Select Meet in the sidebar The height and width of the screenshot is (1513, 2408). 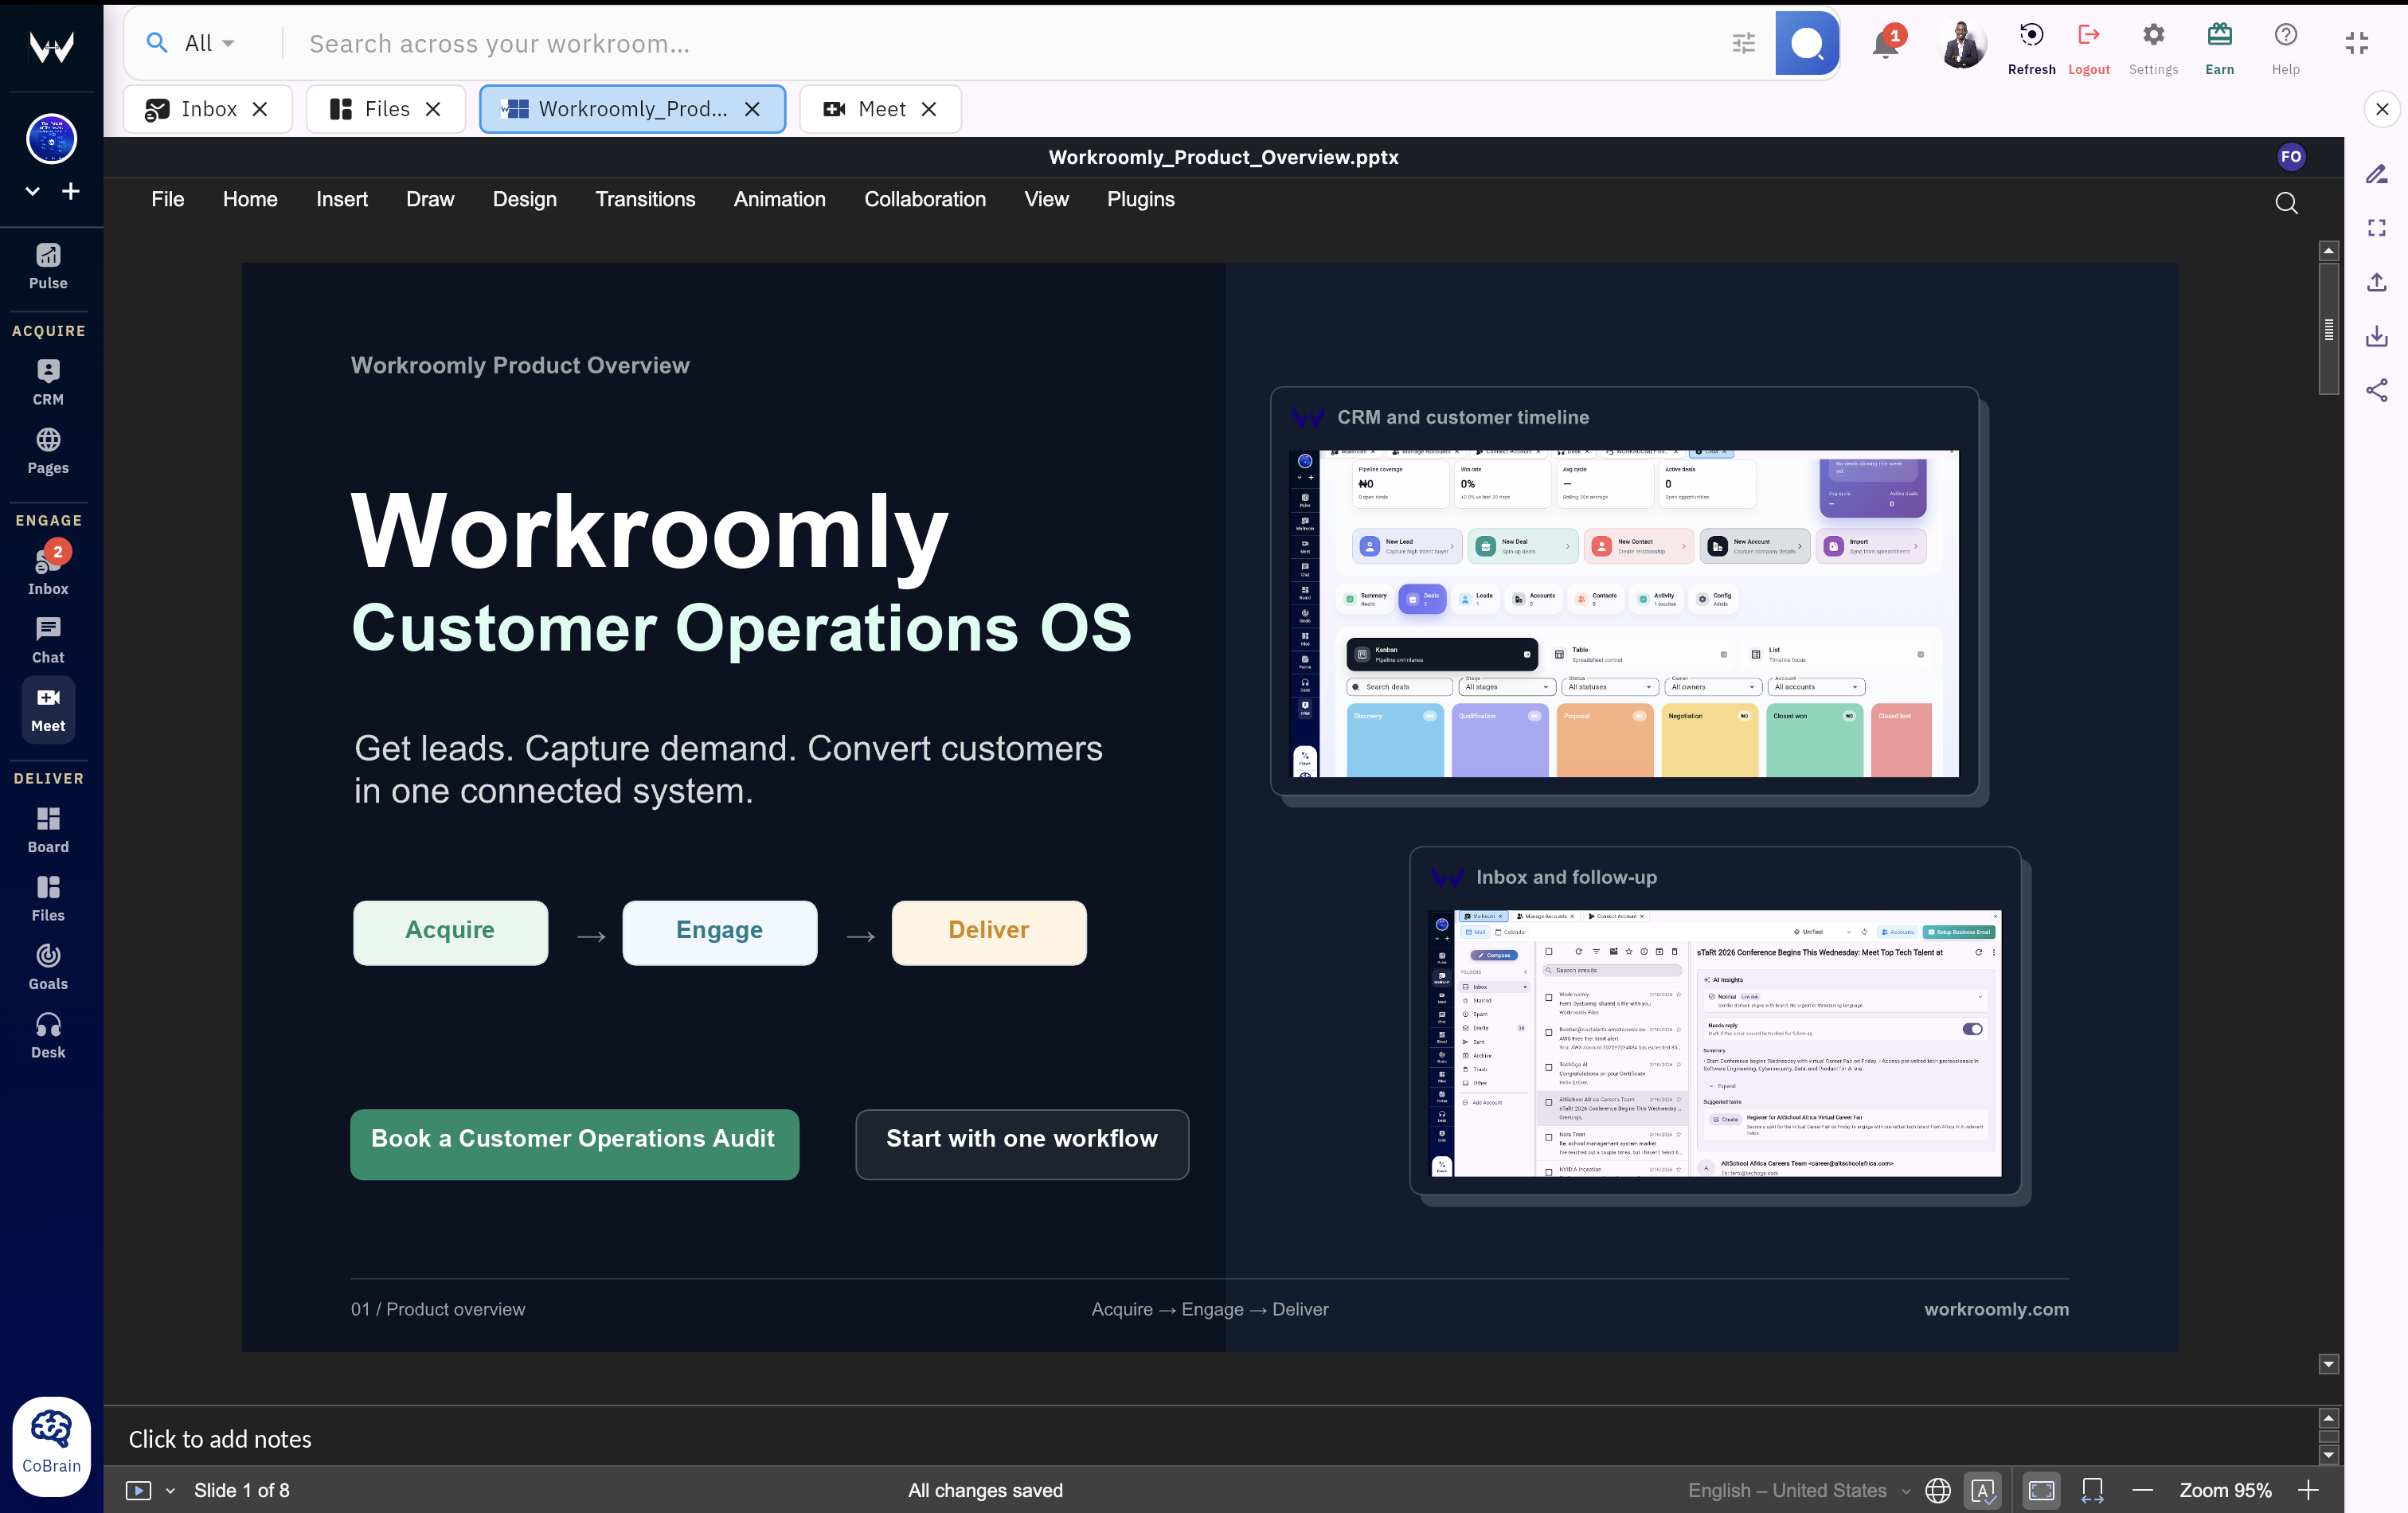(x=48, y=709)
